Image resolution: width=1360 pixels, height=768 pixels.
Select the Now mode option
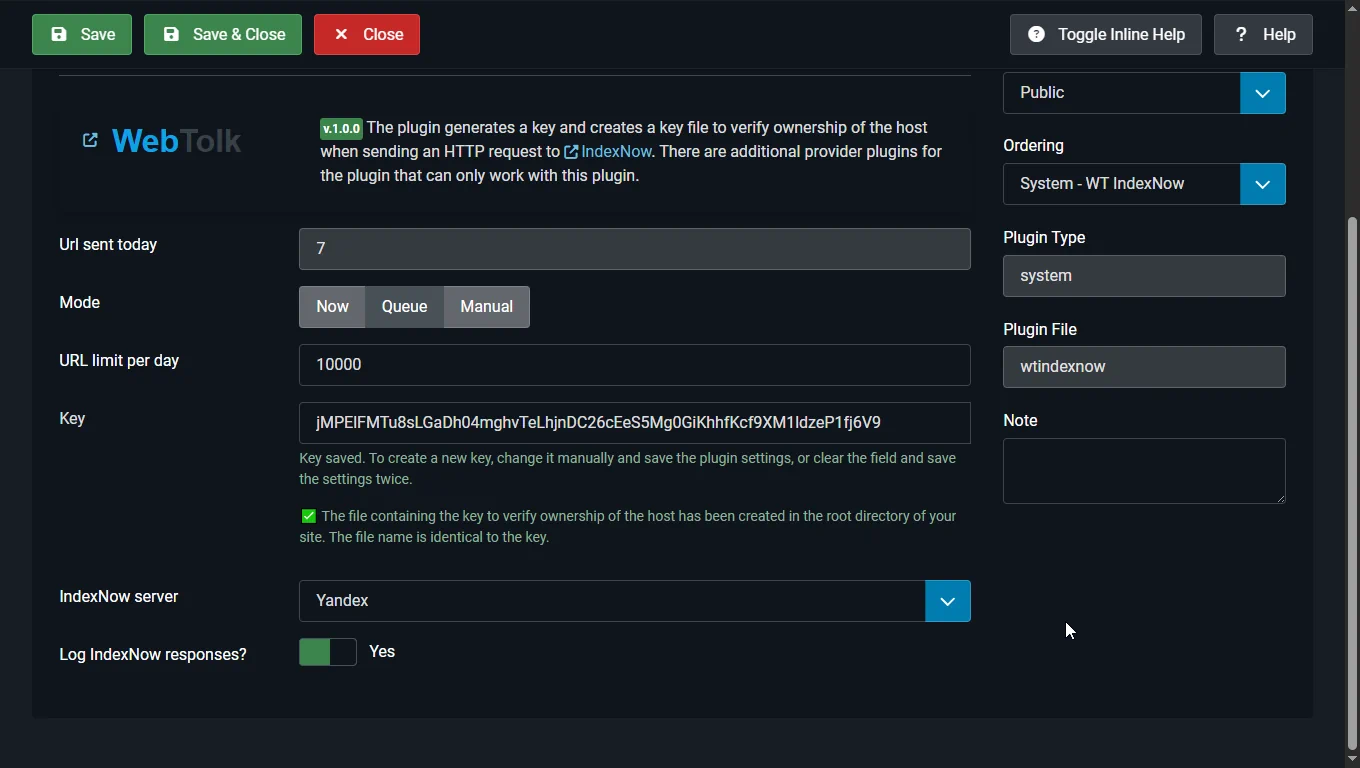click(332, 307)
